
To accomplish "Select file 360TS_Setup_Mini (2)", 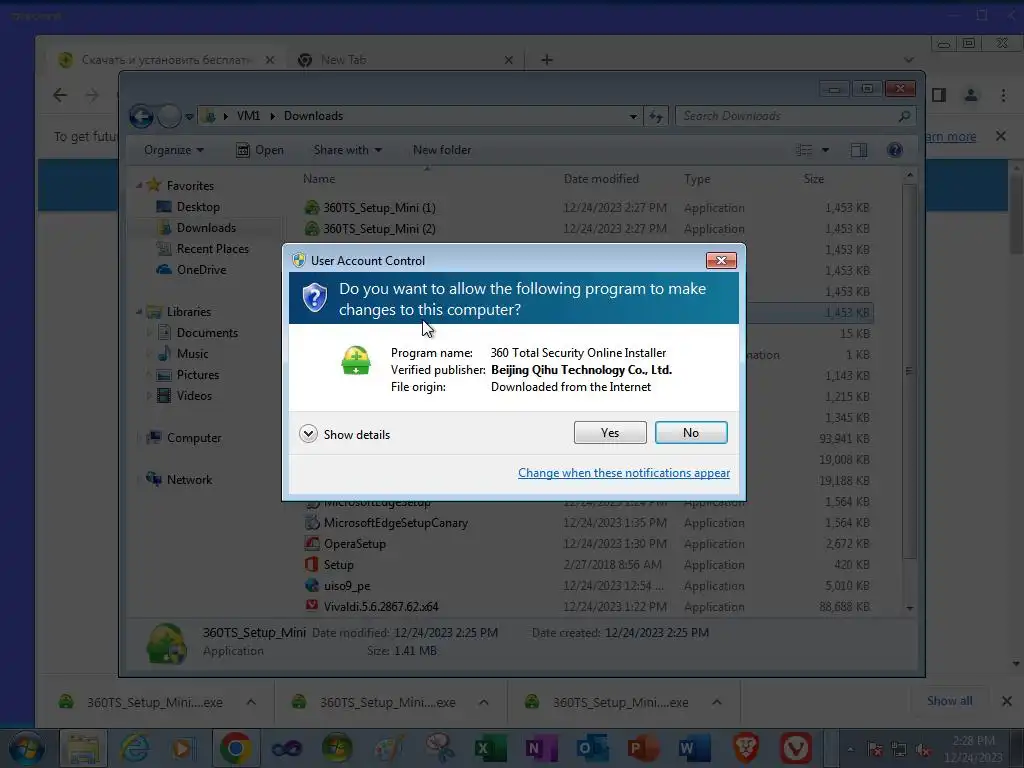I will (379, 229).
